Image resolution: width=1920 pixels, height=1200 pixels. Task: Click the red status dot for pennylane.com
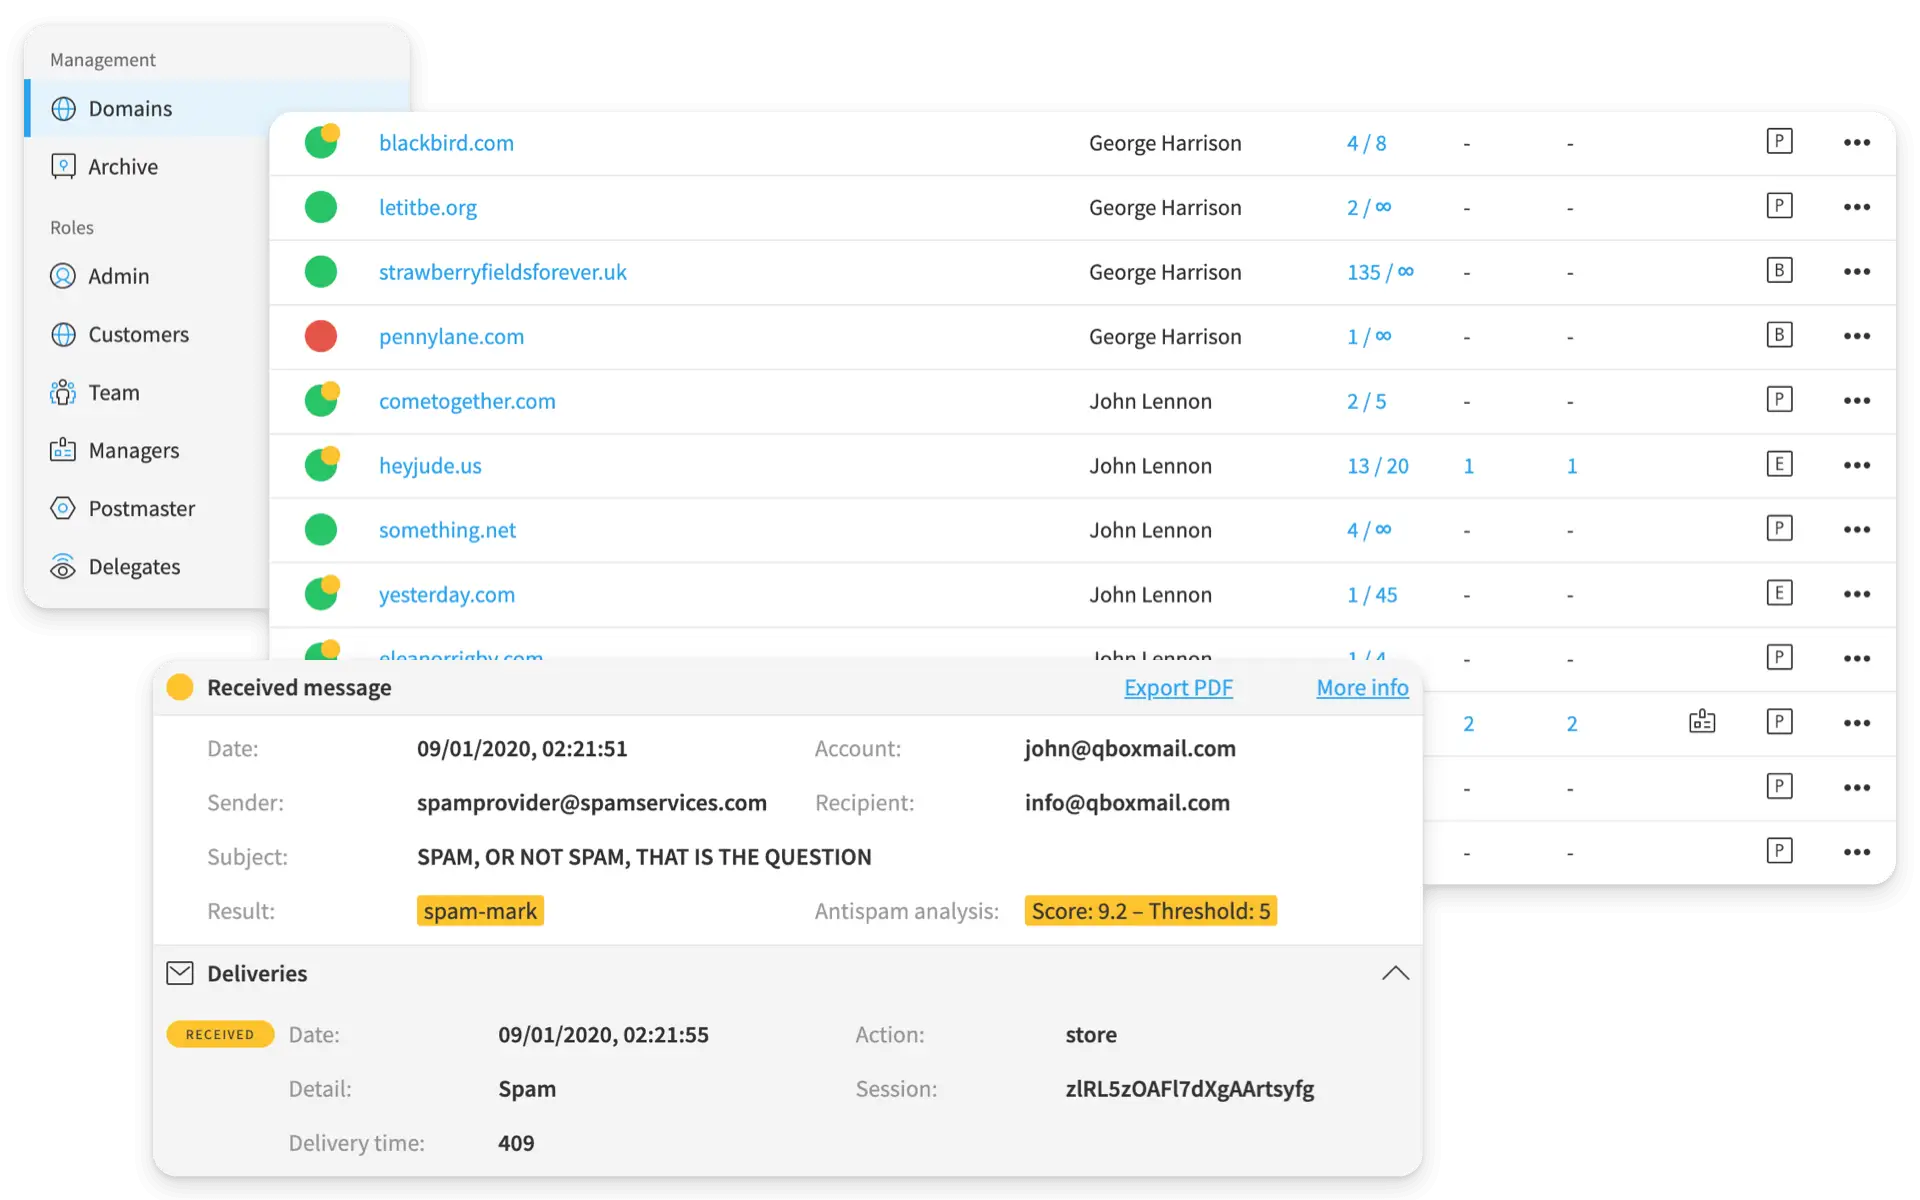321,336
